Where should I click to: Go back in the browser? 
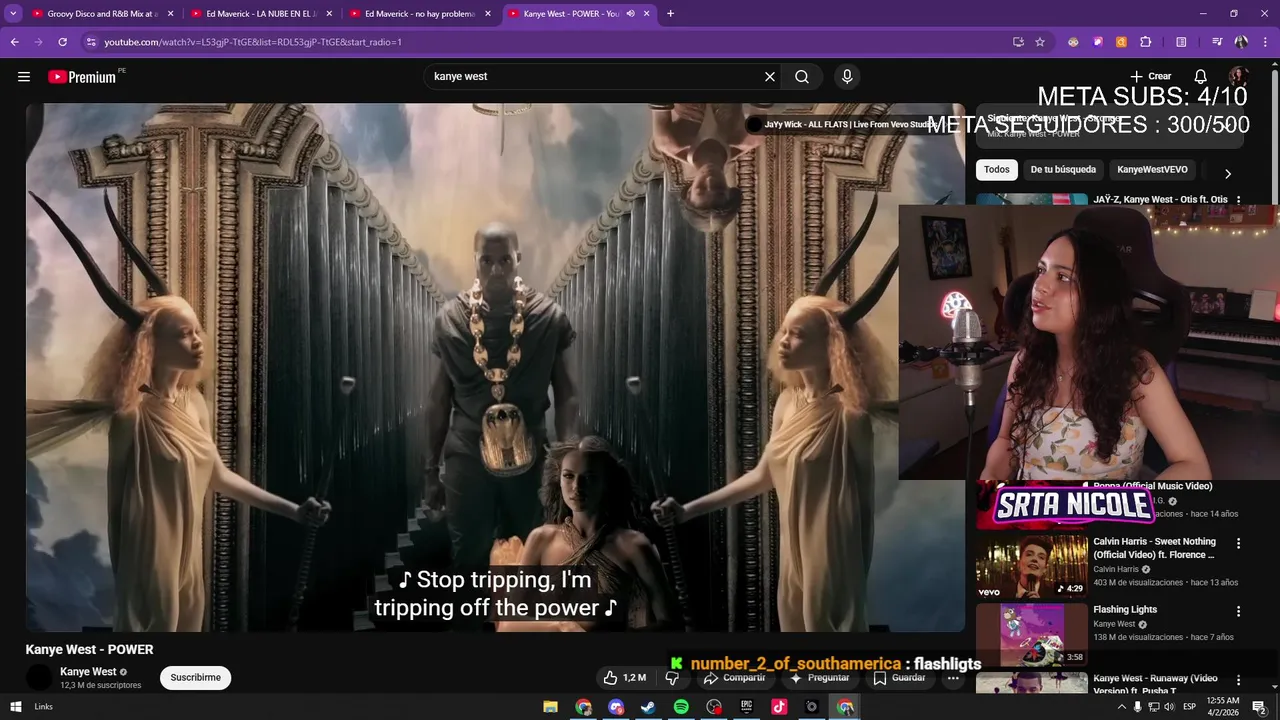pos(14,42)
